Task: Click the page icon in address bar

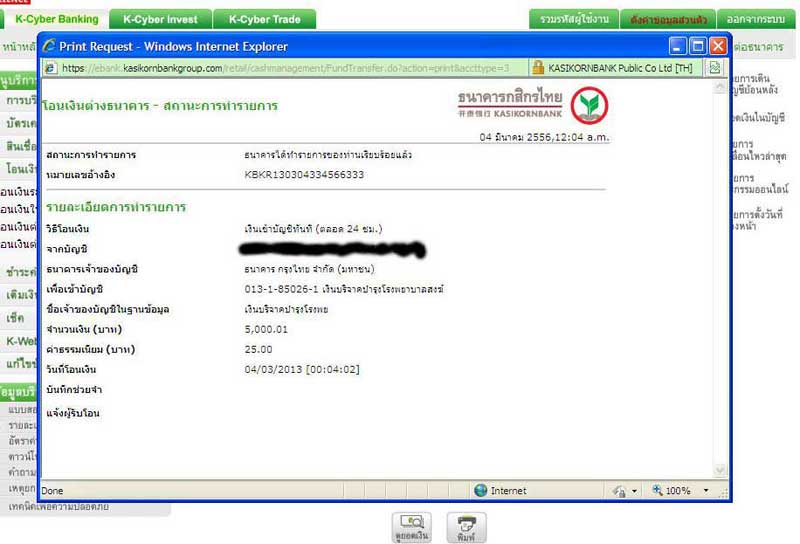Action: point(51,68)
